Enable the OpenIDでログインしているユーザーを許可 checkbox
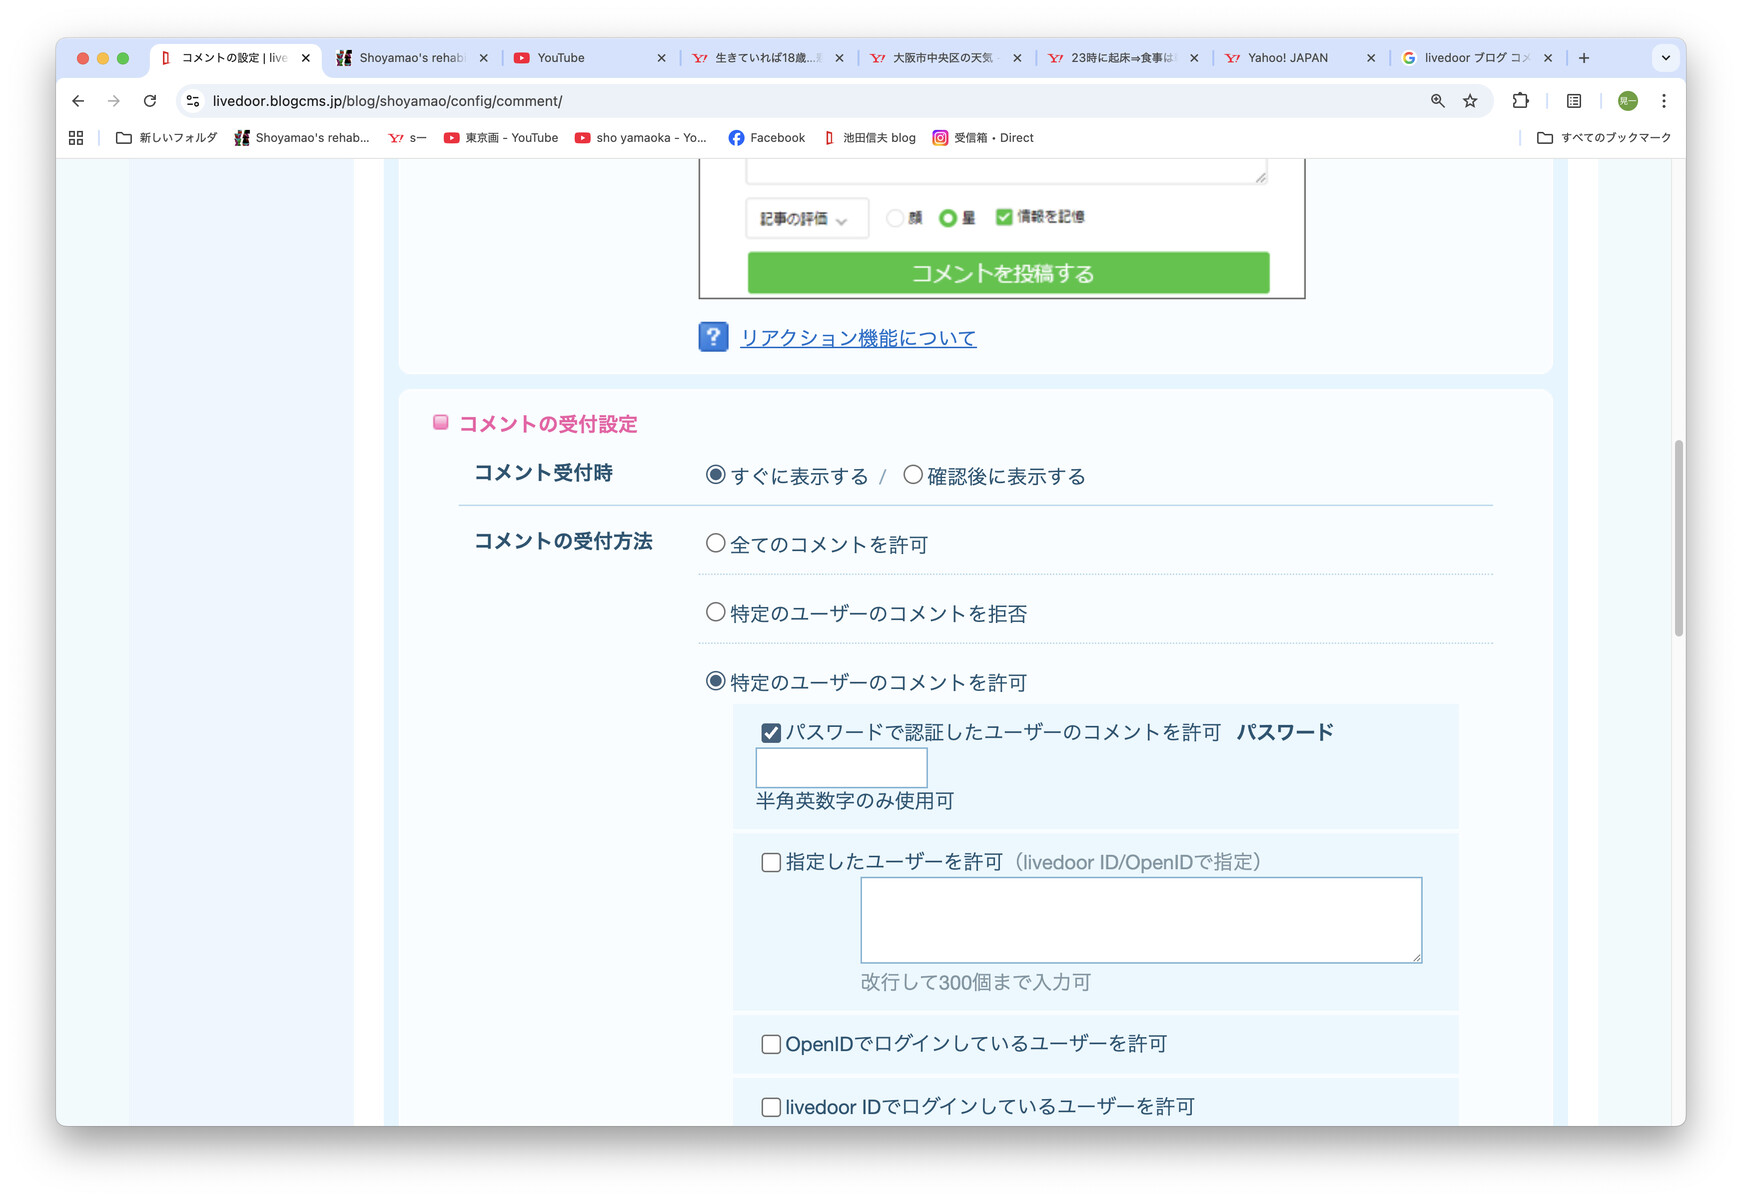The width and height of the screenshot is (1742, 1200). [770, 1043]
